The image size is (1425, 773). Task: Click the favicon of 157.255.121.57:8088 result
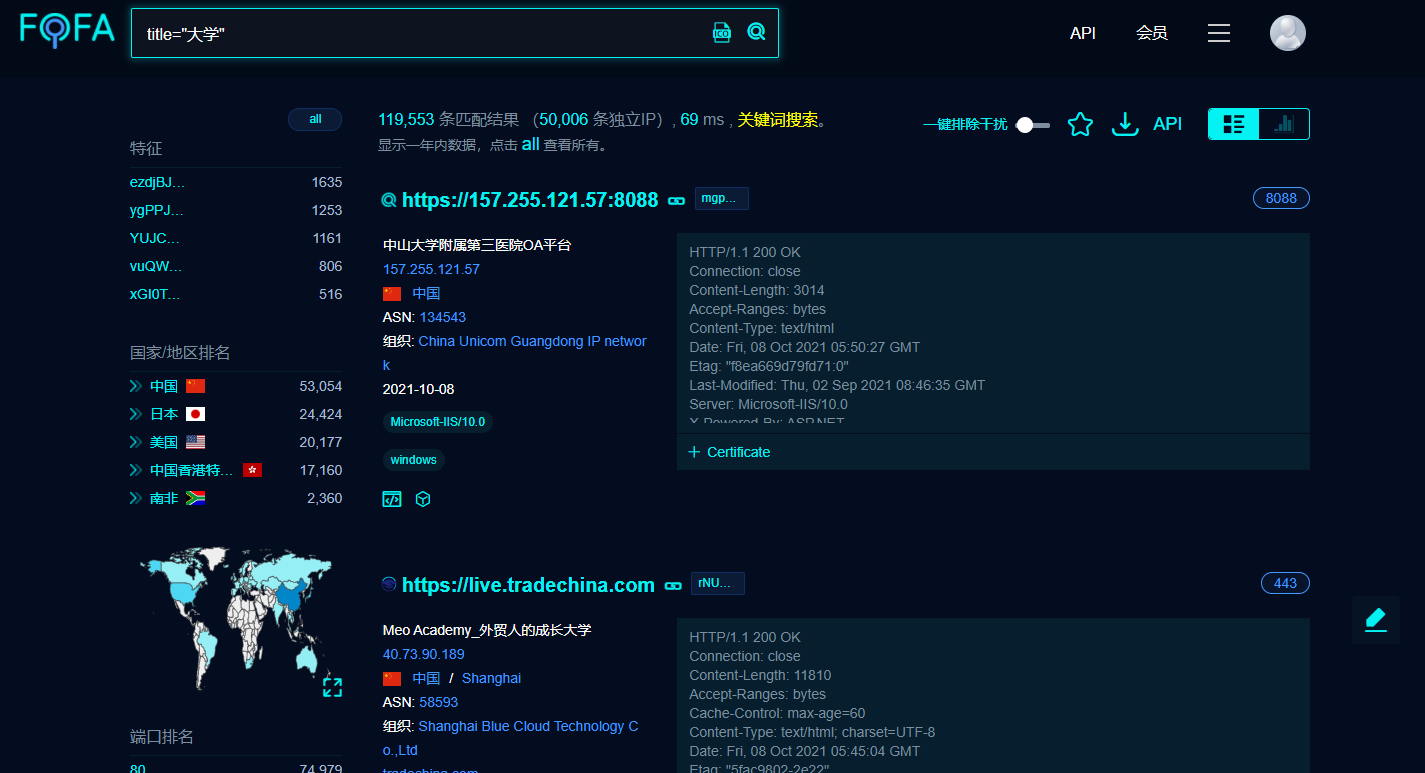390,200
